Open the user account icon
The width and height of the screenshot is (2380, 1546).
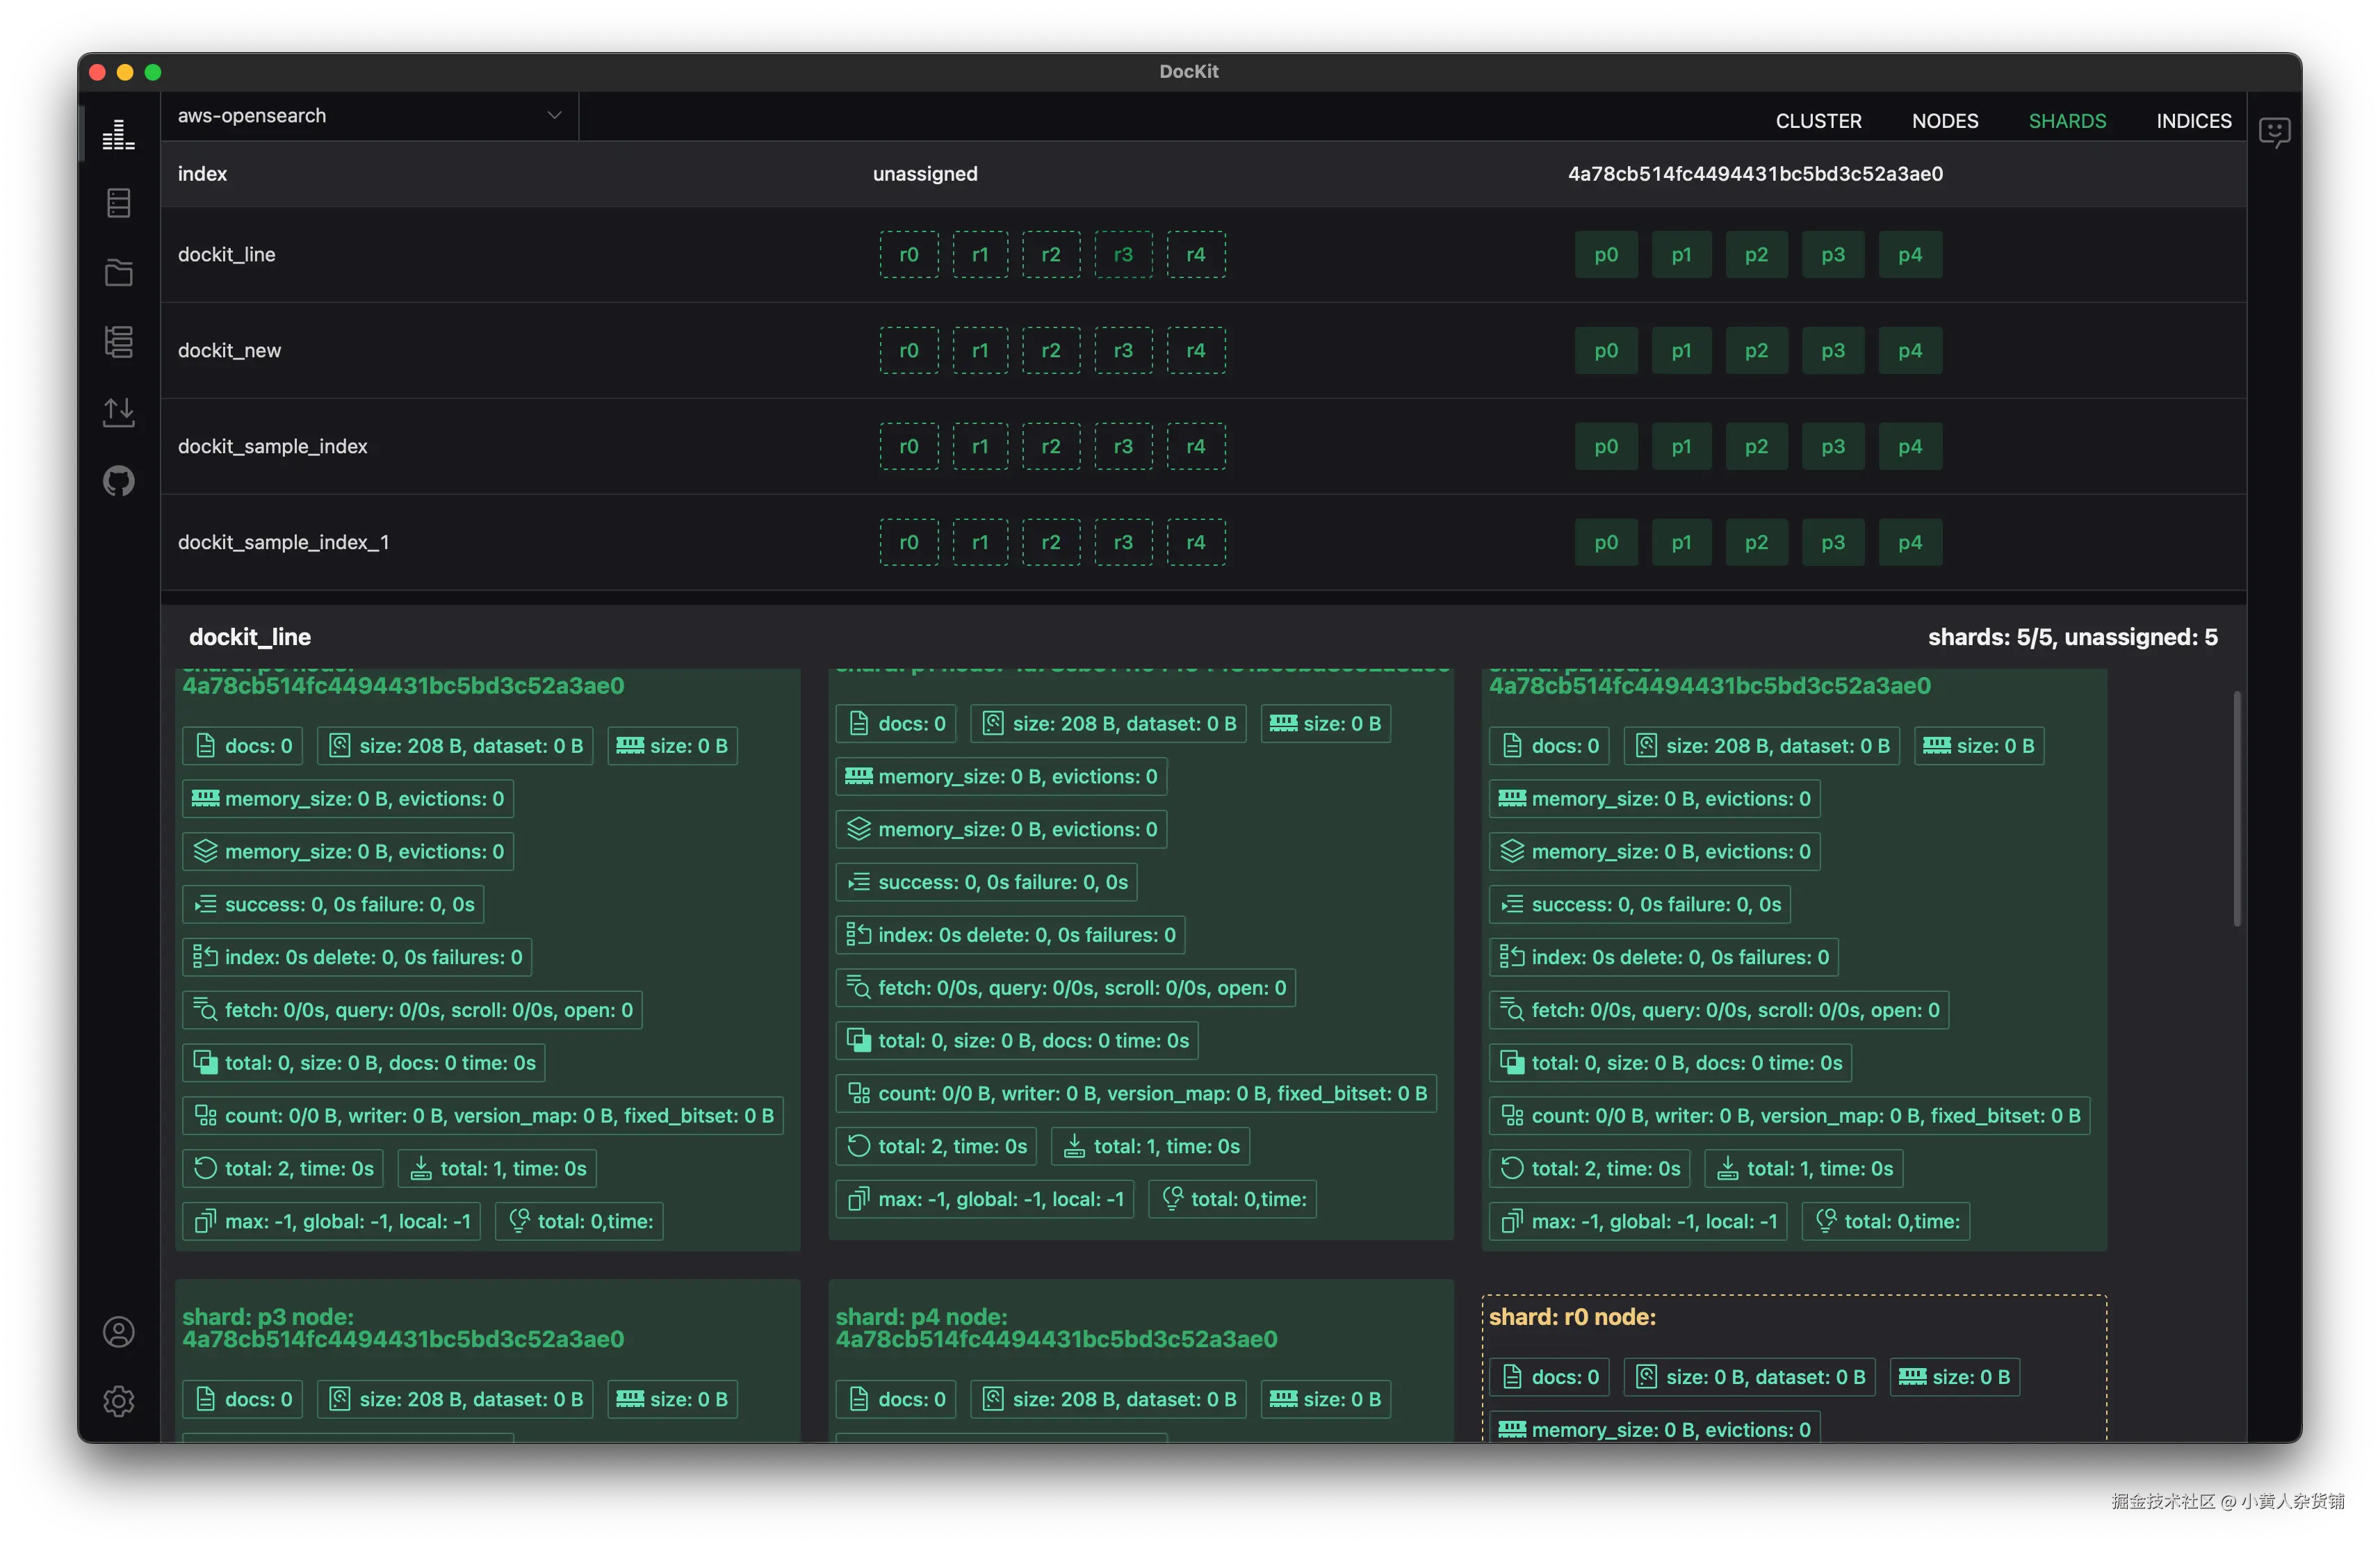tap(118, 1332)
